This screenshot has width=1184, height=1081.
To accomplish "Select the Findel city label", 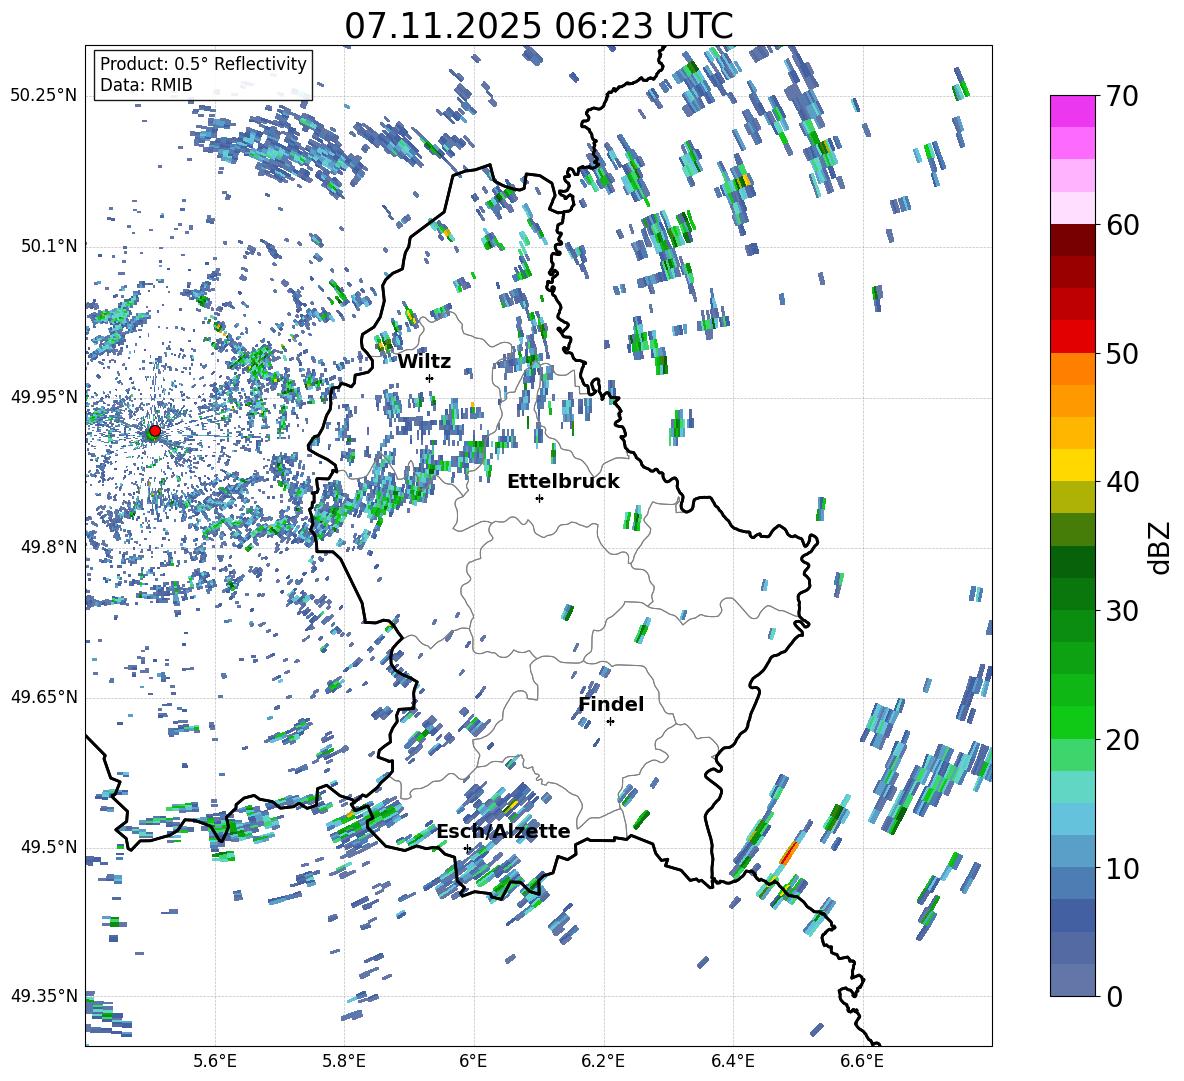I will pyautogui.click(x=611, y=704).
